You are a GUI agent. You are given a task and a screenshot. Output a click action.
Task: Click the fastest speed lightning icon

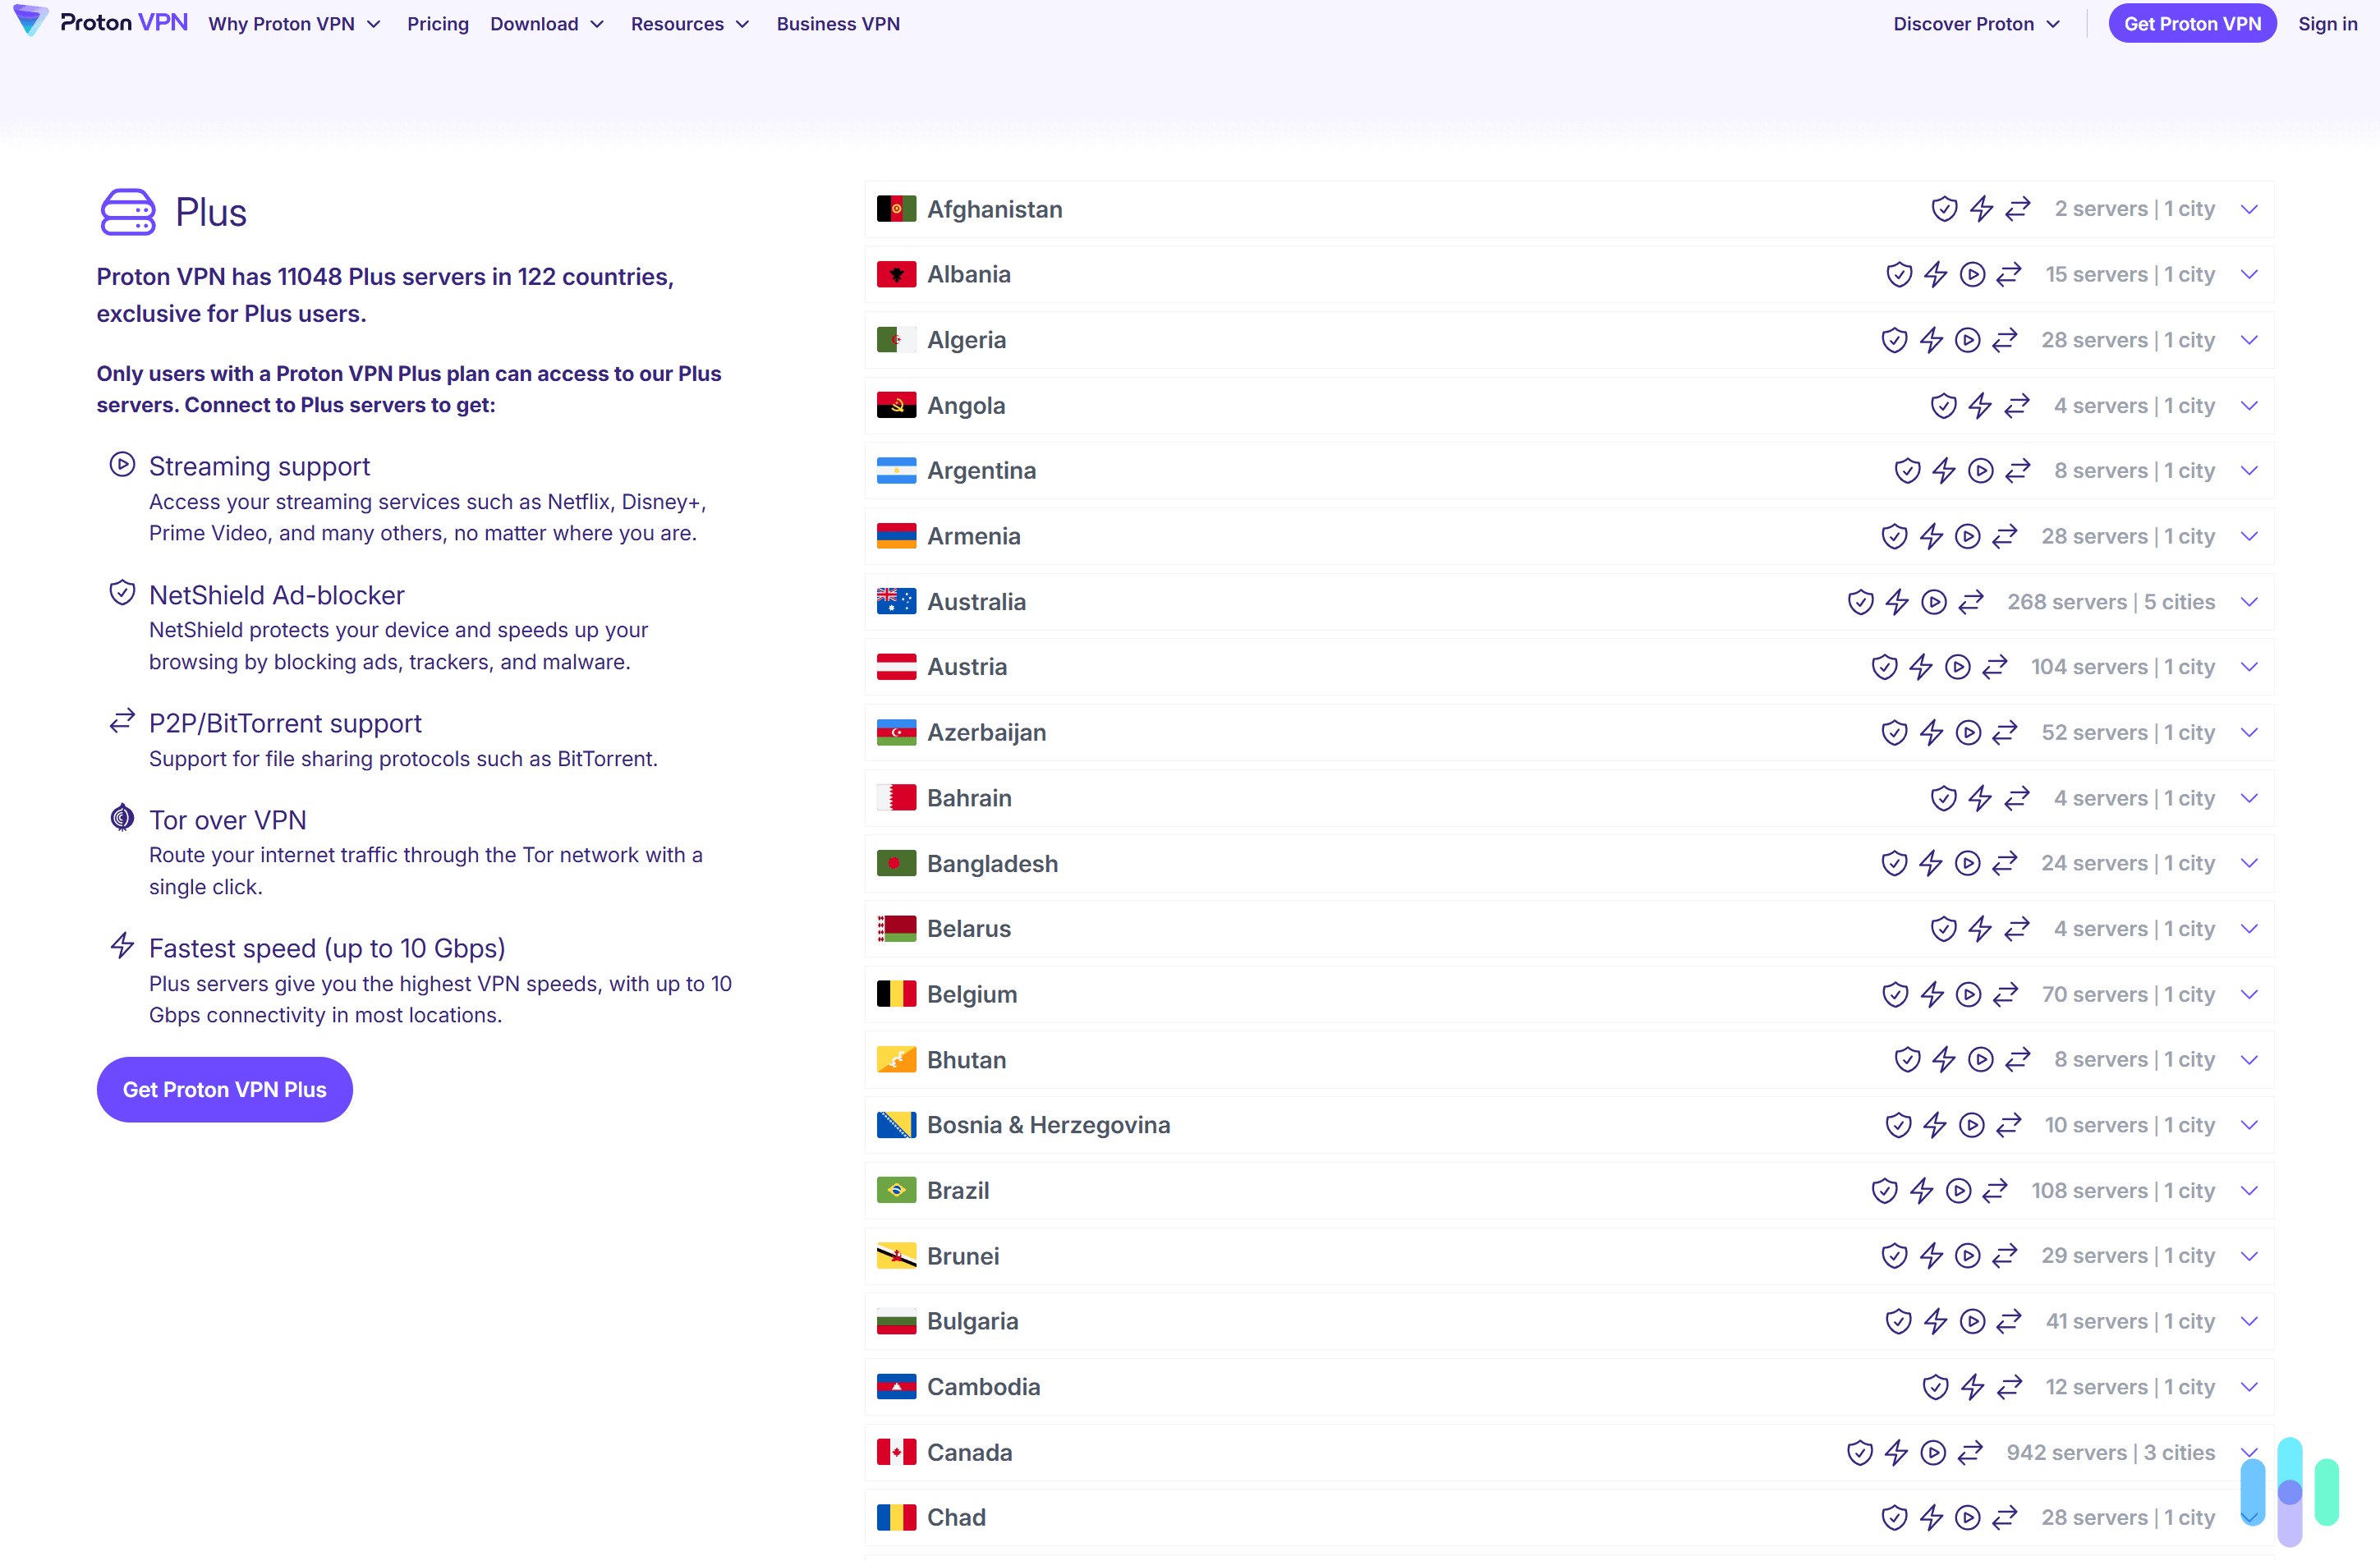[x=122, y=945]
